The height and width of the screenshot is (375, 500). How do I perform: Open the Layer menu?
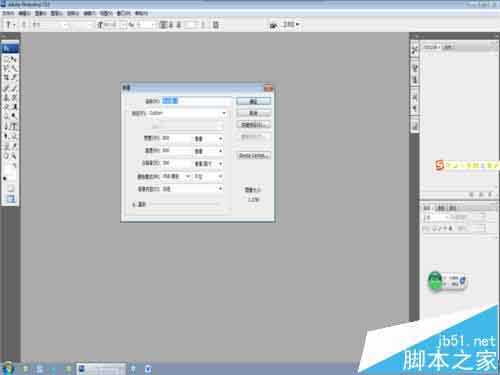point(57,13)
